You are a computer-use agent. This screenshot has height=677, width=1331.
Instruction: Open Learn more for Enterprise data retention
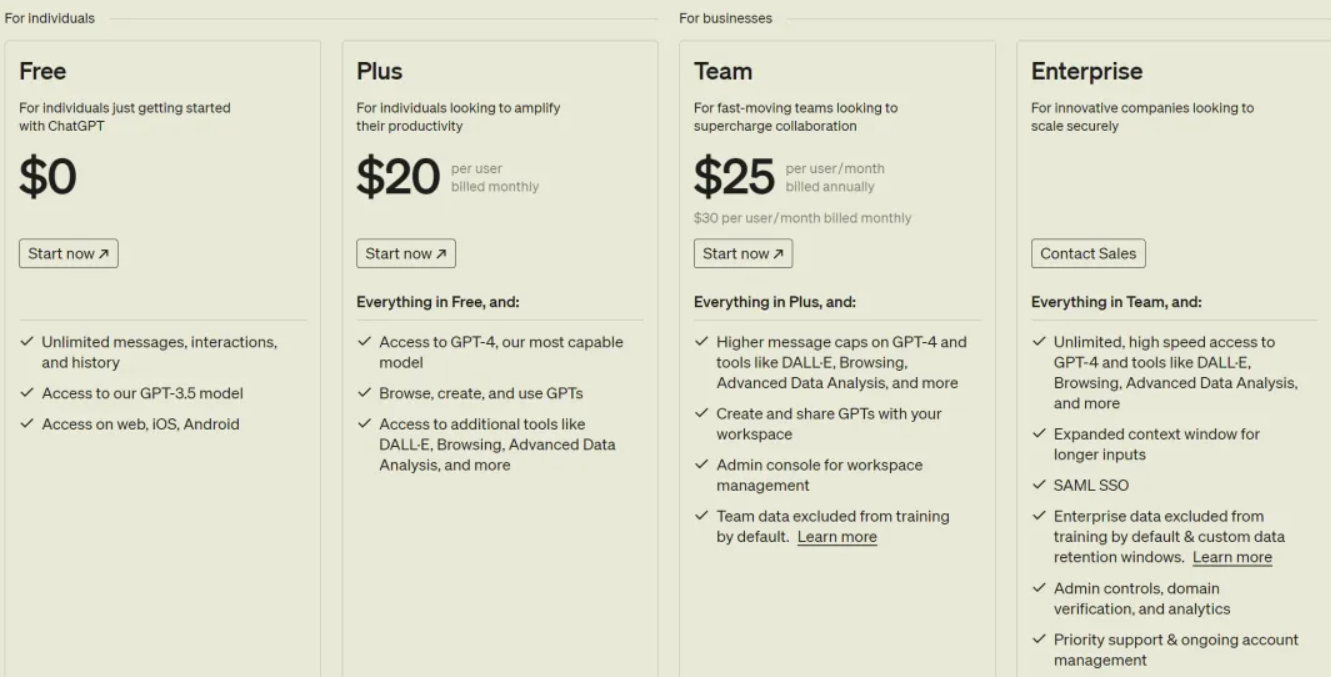pos(1232,557)
